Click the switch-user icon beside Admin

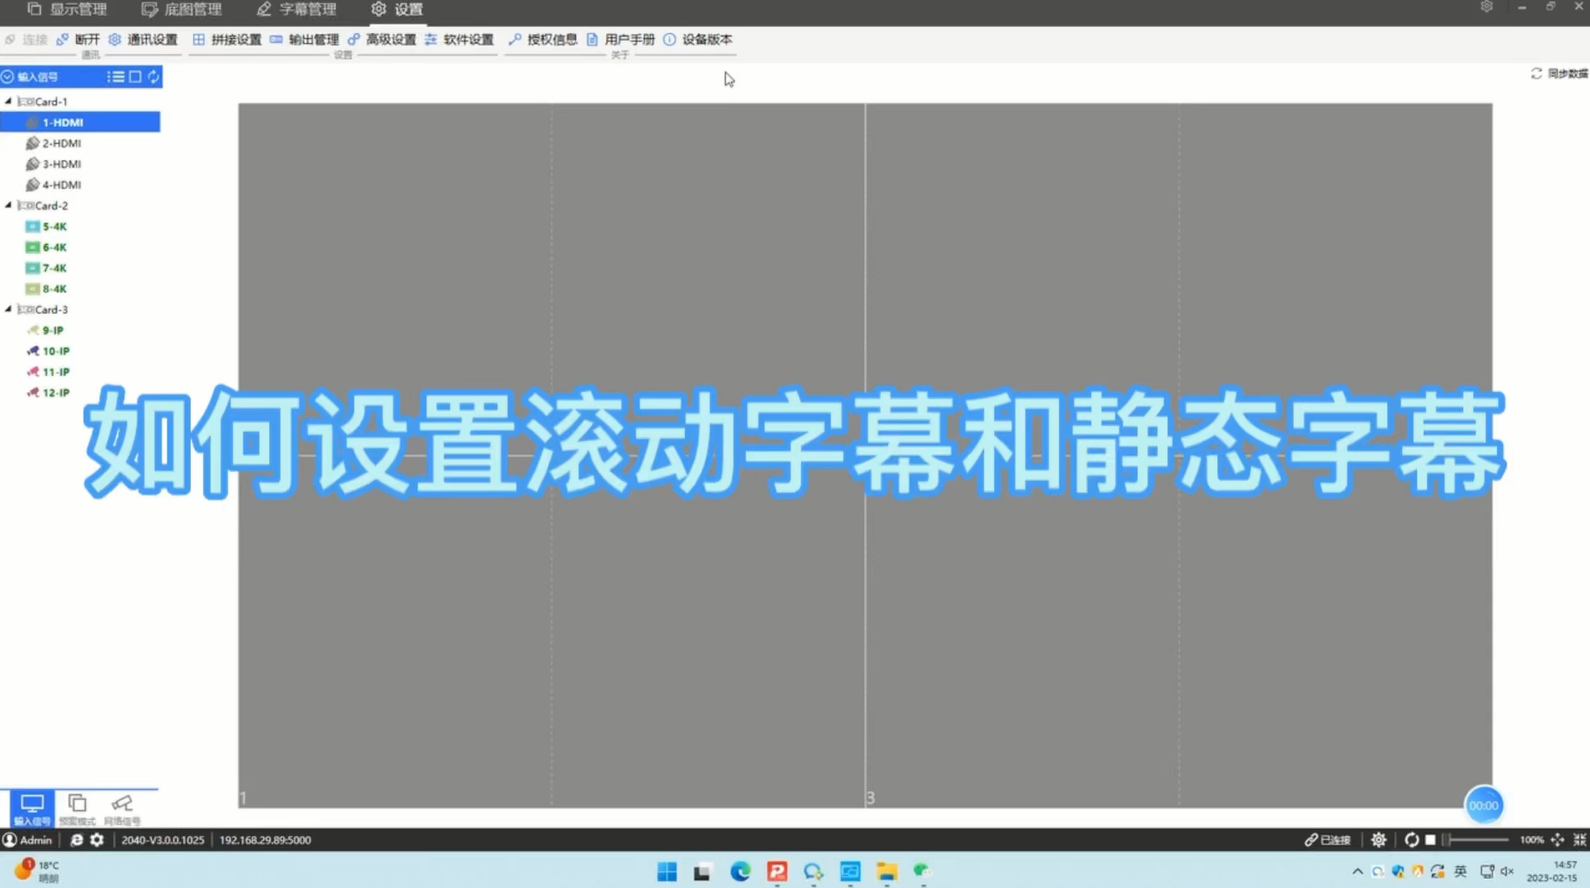click(76, 840)
